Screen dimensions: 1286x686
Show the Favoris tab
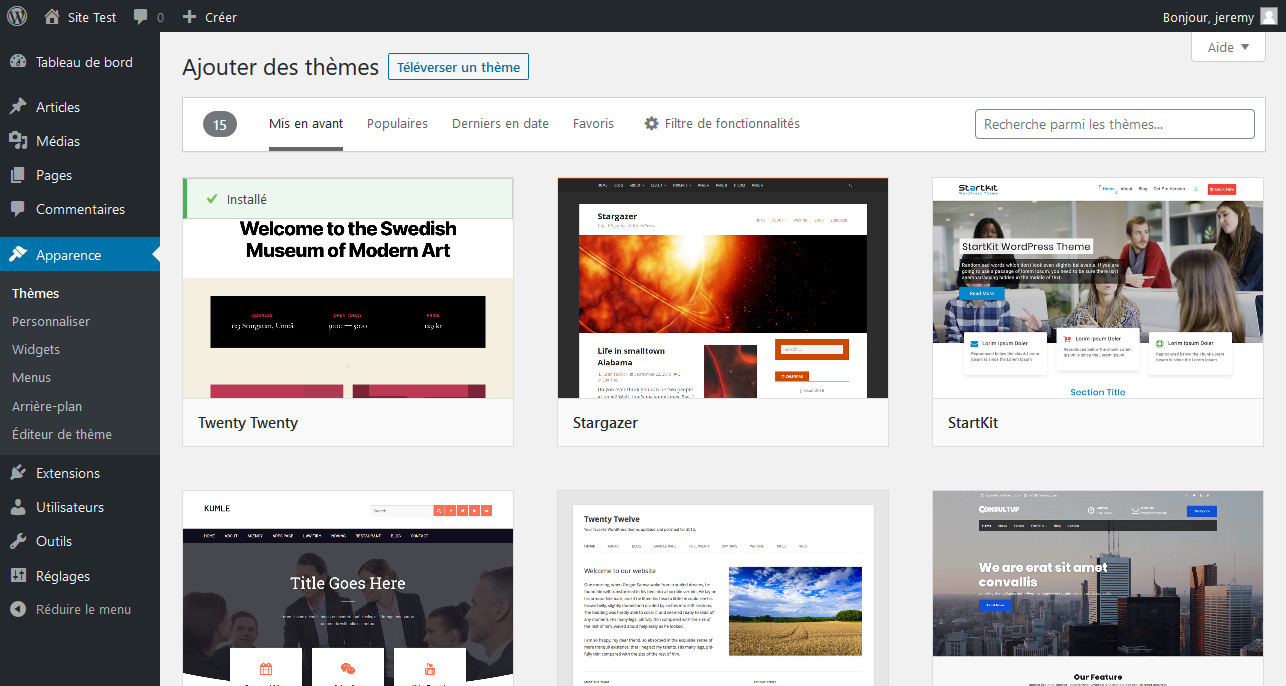(x=593, y=124)
